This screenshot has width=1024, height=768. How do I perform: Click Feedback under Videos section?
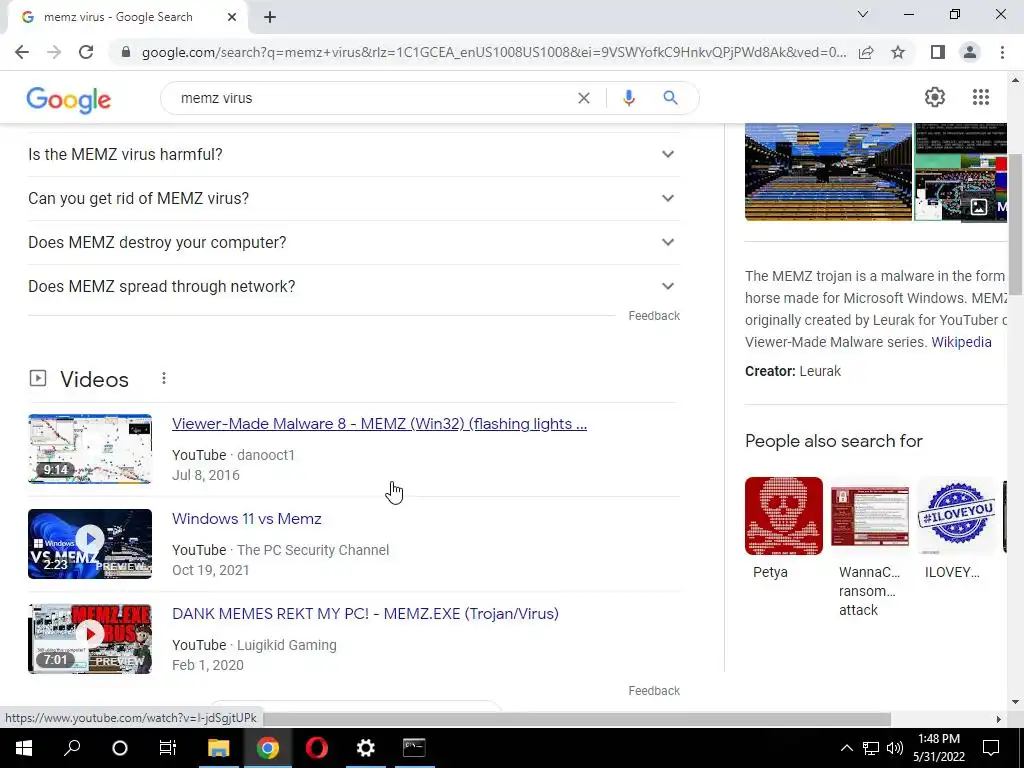(654, 691)
